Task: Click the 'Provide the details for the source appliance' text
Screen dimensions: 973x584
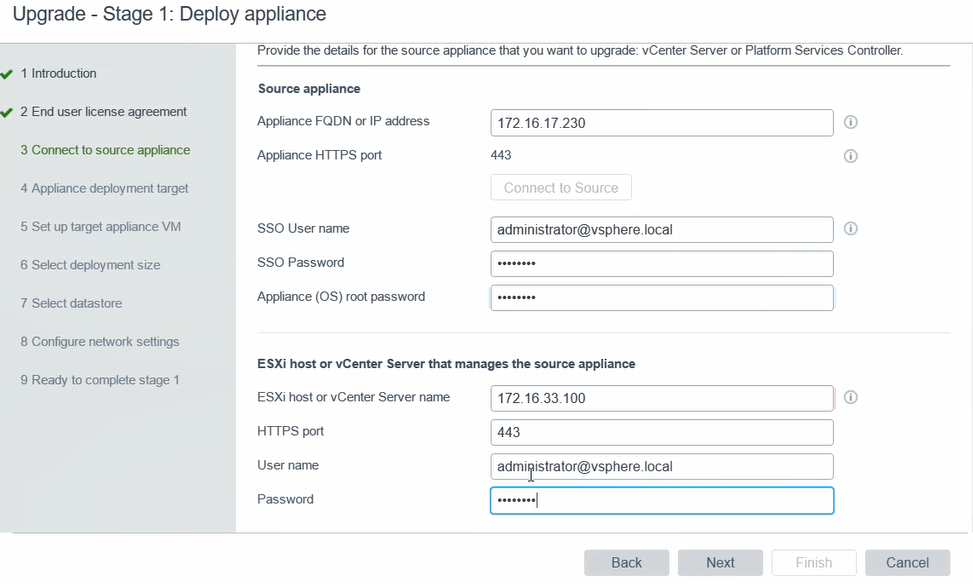Action: (x=580, y=50)
